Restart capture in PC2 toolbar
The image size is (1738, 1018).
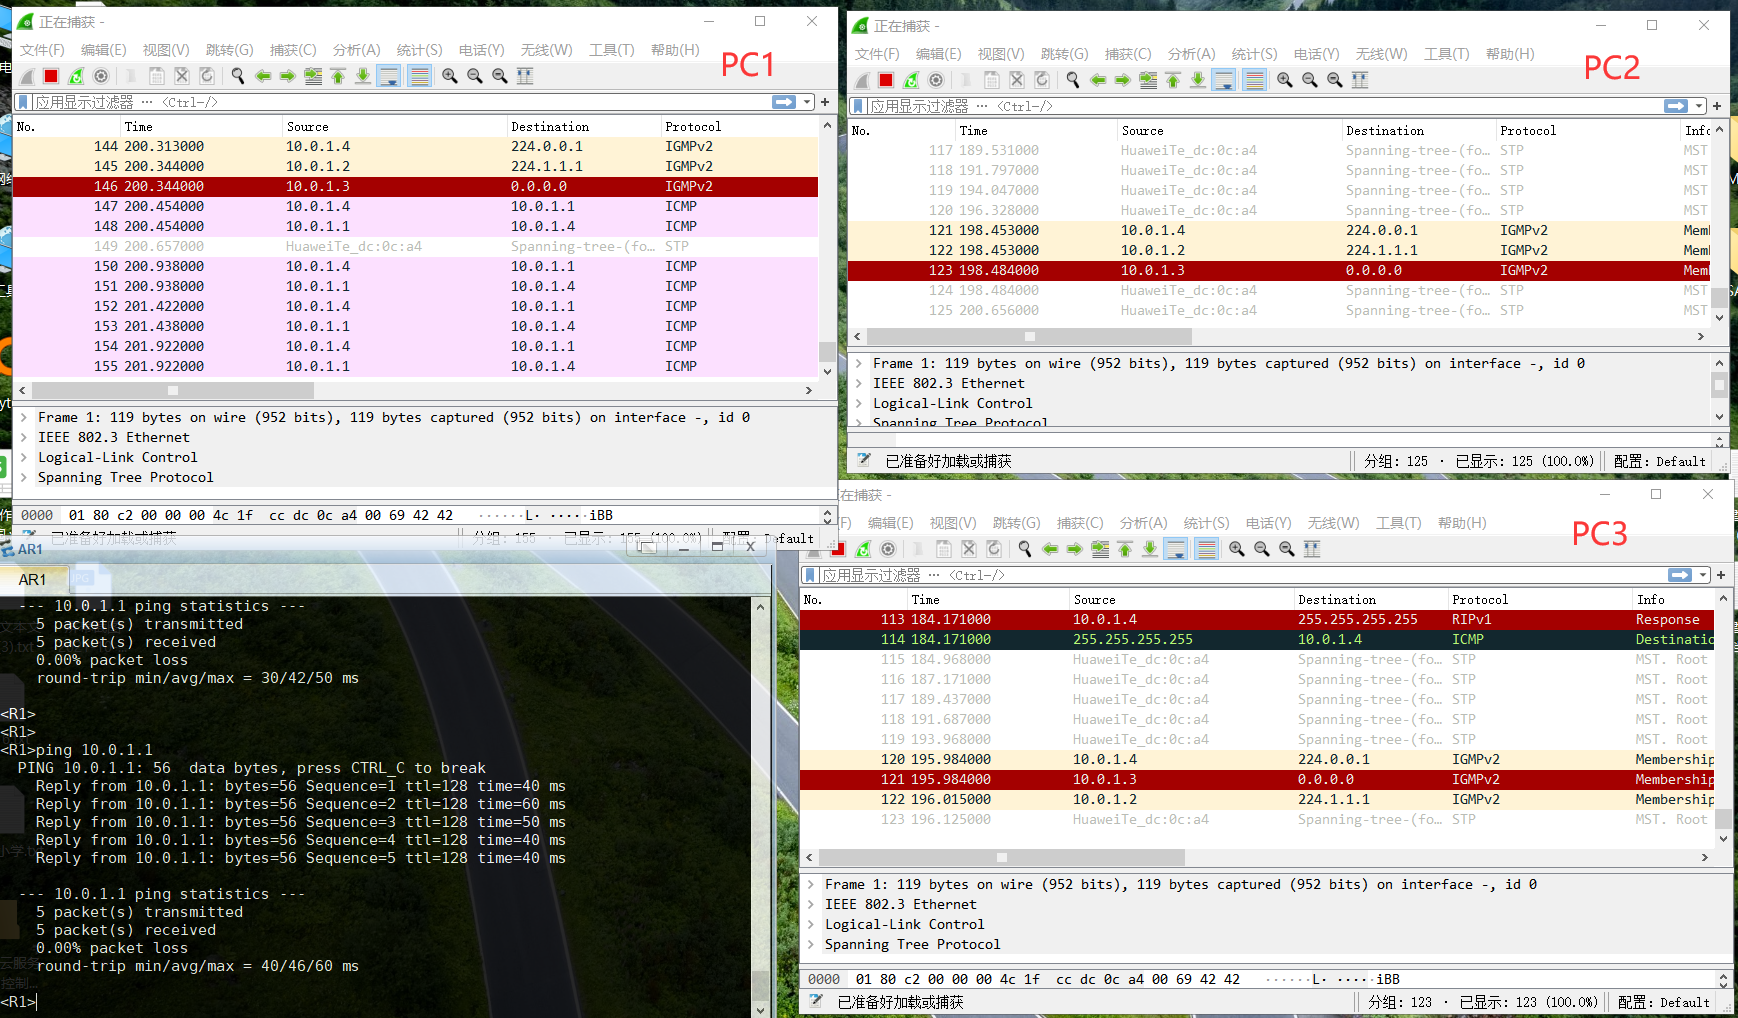[911, 80]
